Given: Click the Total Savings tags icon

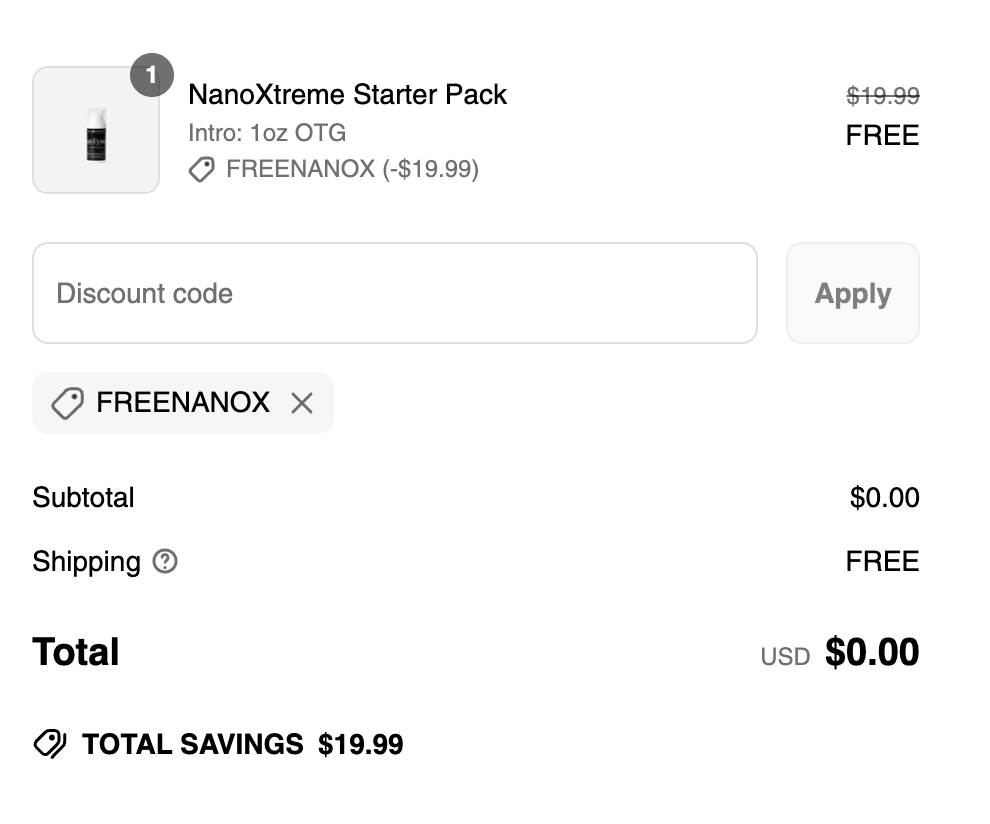Looking at the screenshot, I should [x=50, y=744].
